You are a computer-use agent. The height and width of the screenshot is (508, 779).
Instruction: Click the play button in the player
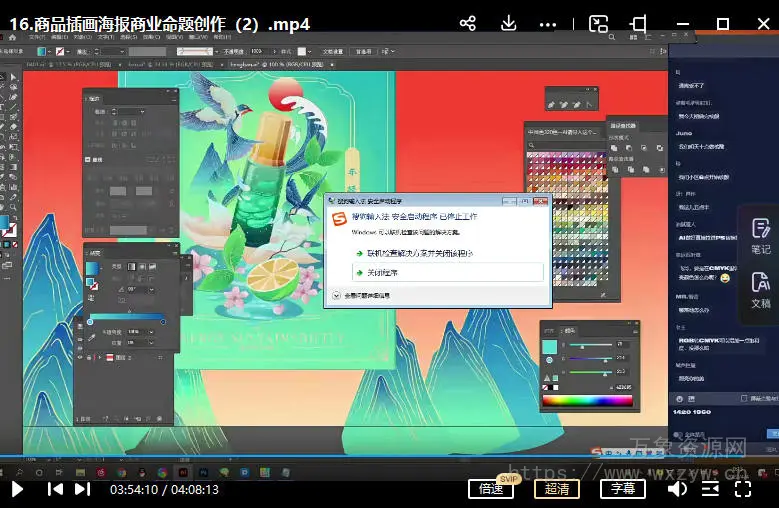[x=17, y=489]
